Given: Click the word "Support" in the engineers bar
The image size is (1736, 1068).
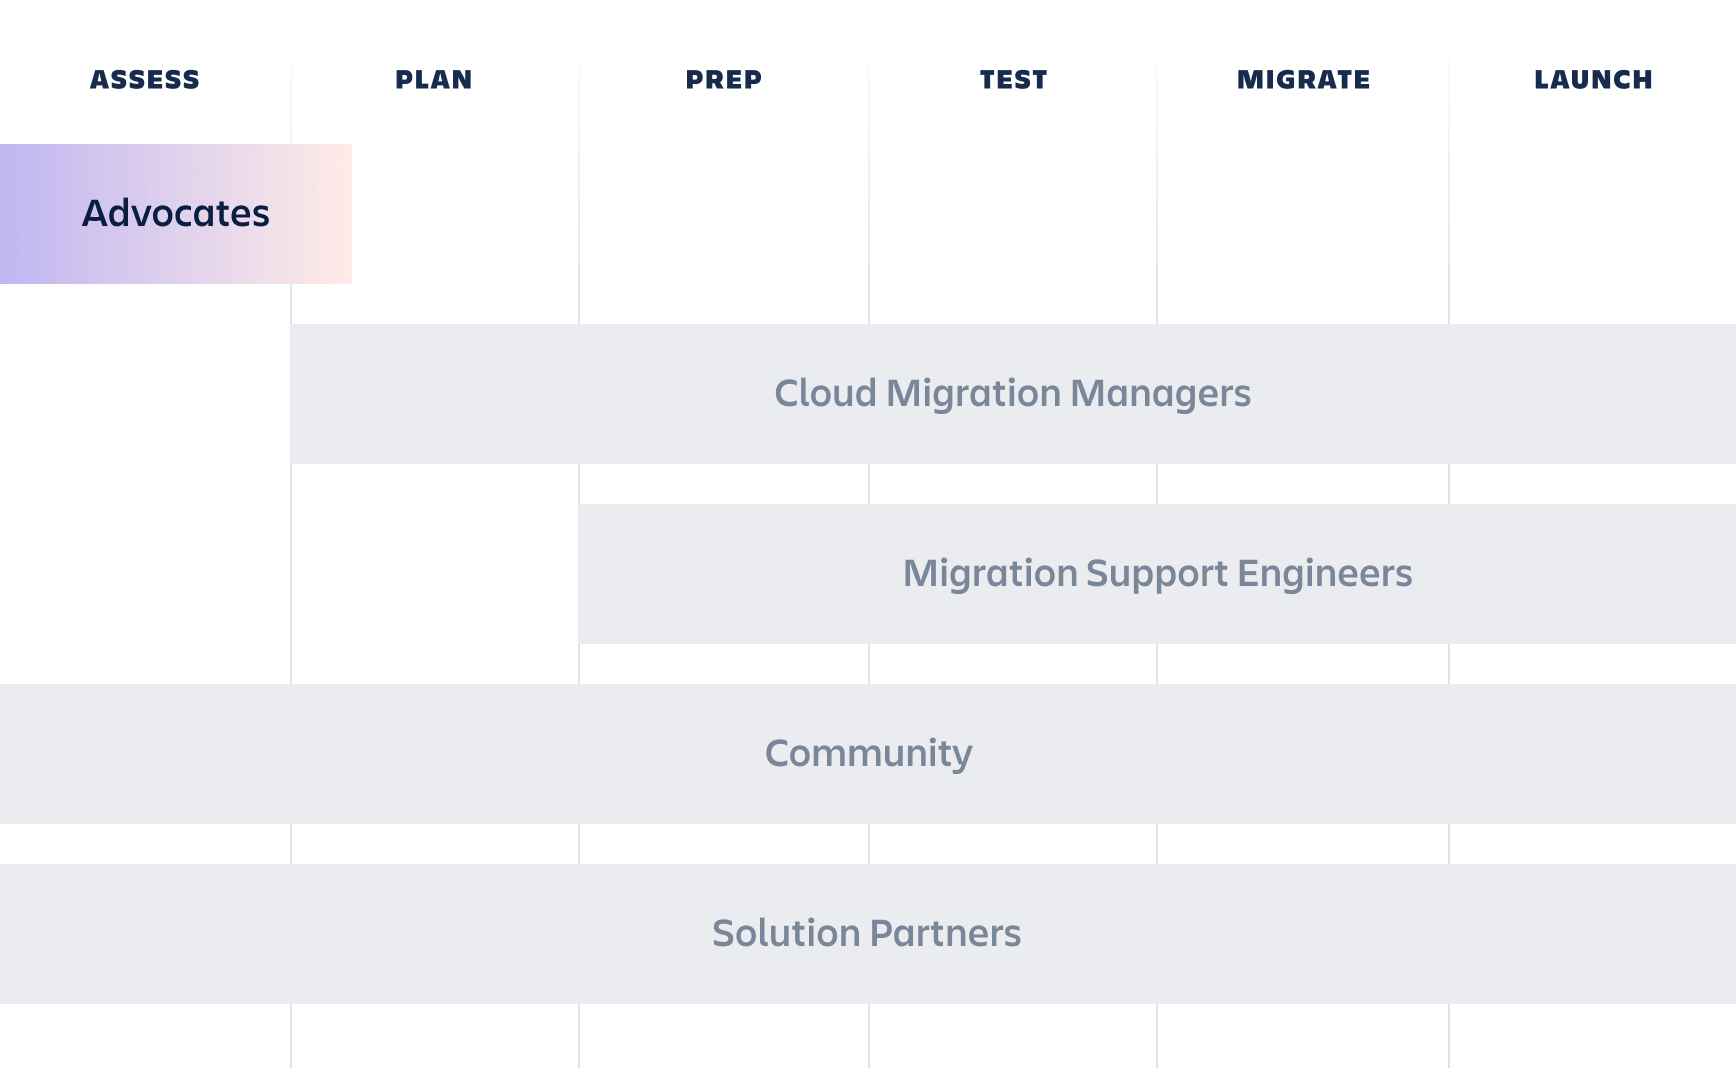Looking at the screenshot, I should [1156, 574].
